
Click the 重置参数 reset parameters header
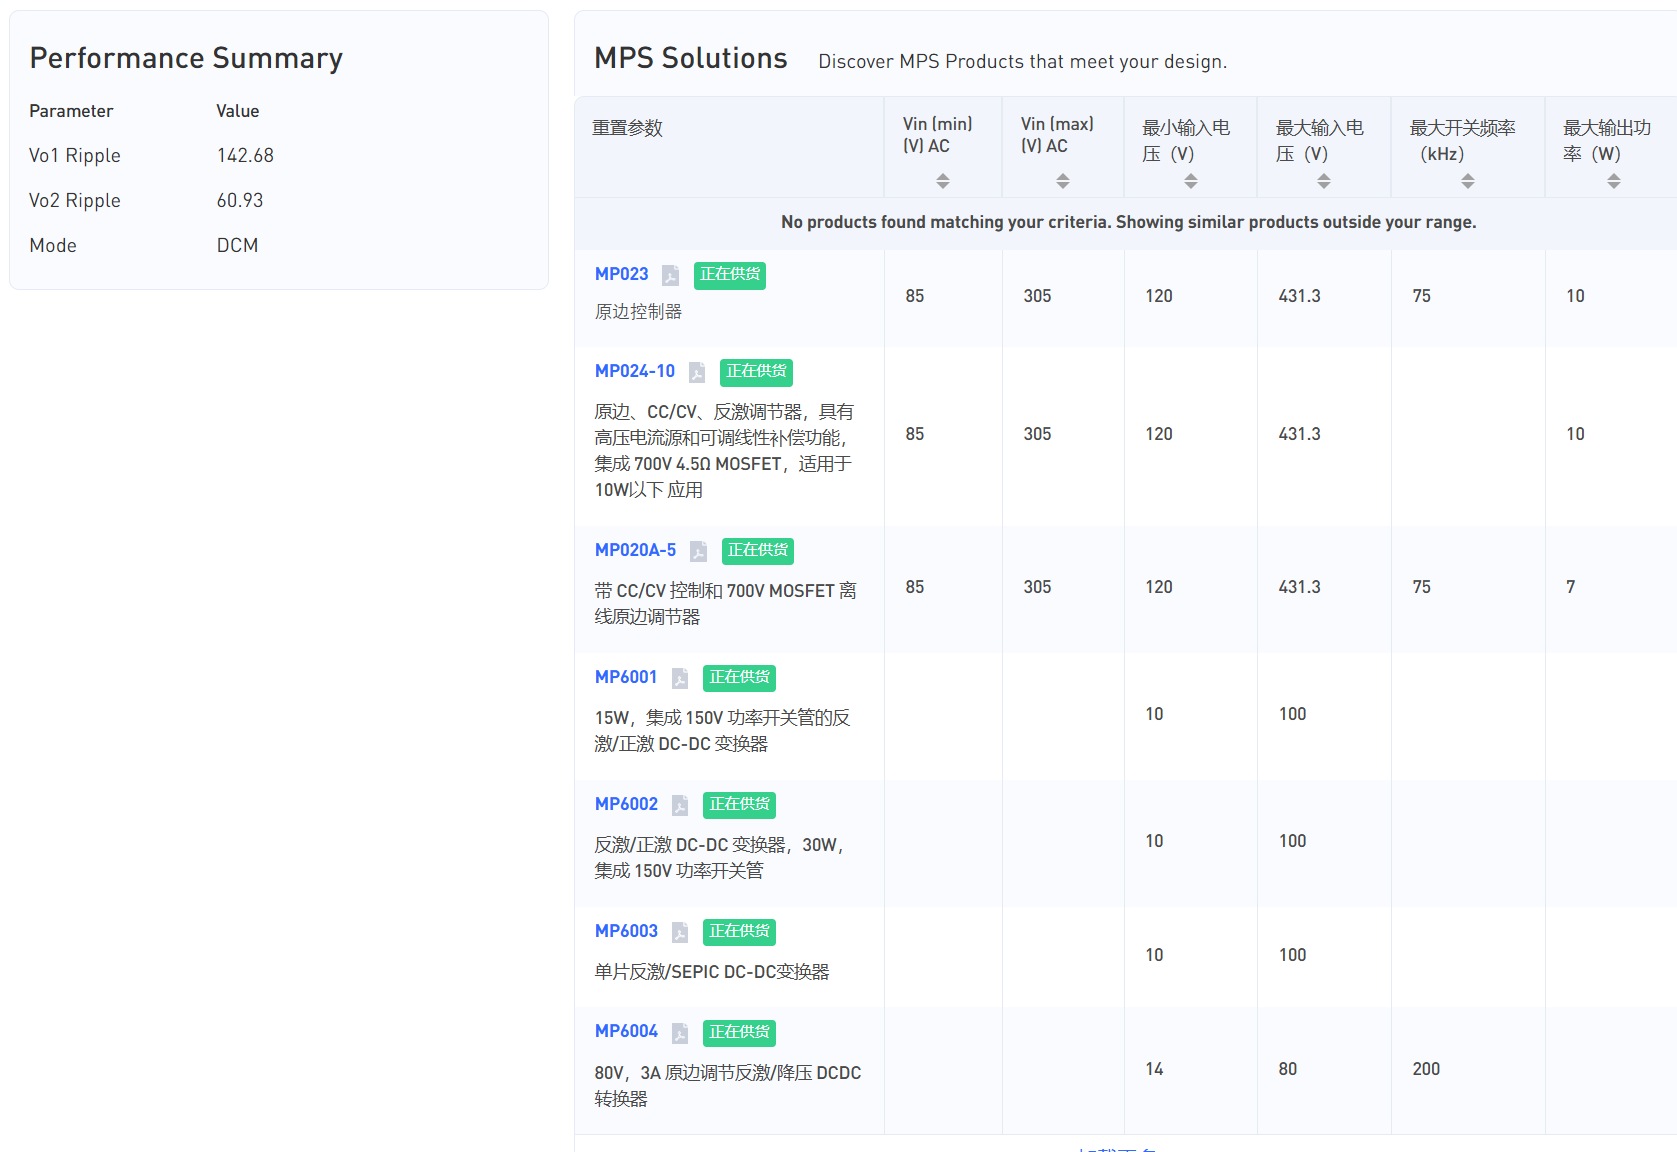click(627, 128)
